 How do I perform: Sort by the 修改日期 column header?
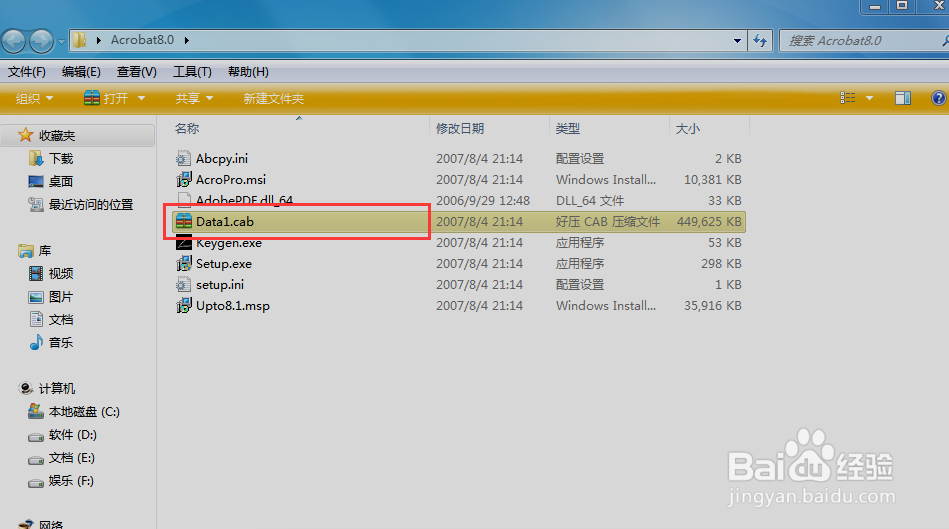460,128
